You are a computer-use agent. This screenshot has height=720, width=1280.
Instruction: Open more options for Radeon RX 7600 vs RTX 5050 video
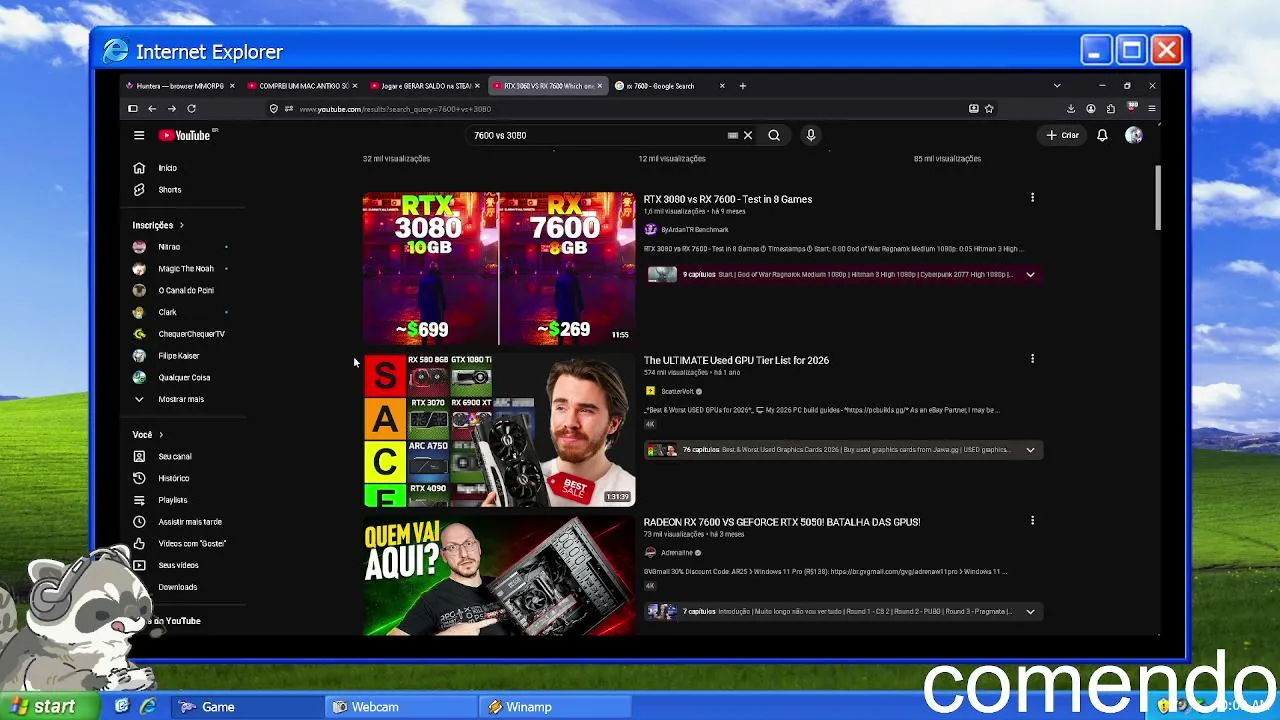pyautogui.click(x=1032, y=521)
